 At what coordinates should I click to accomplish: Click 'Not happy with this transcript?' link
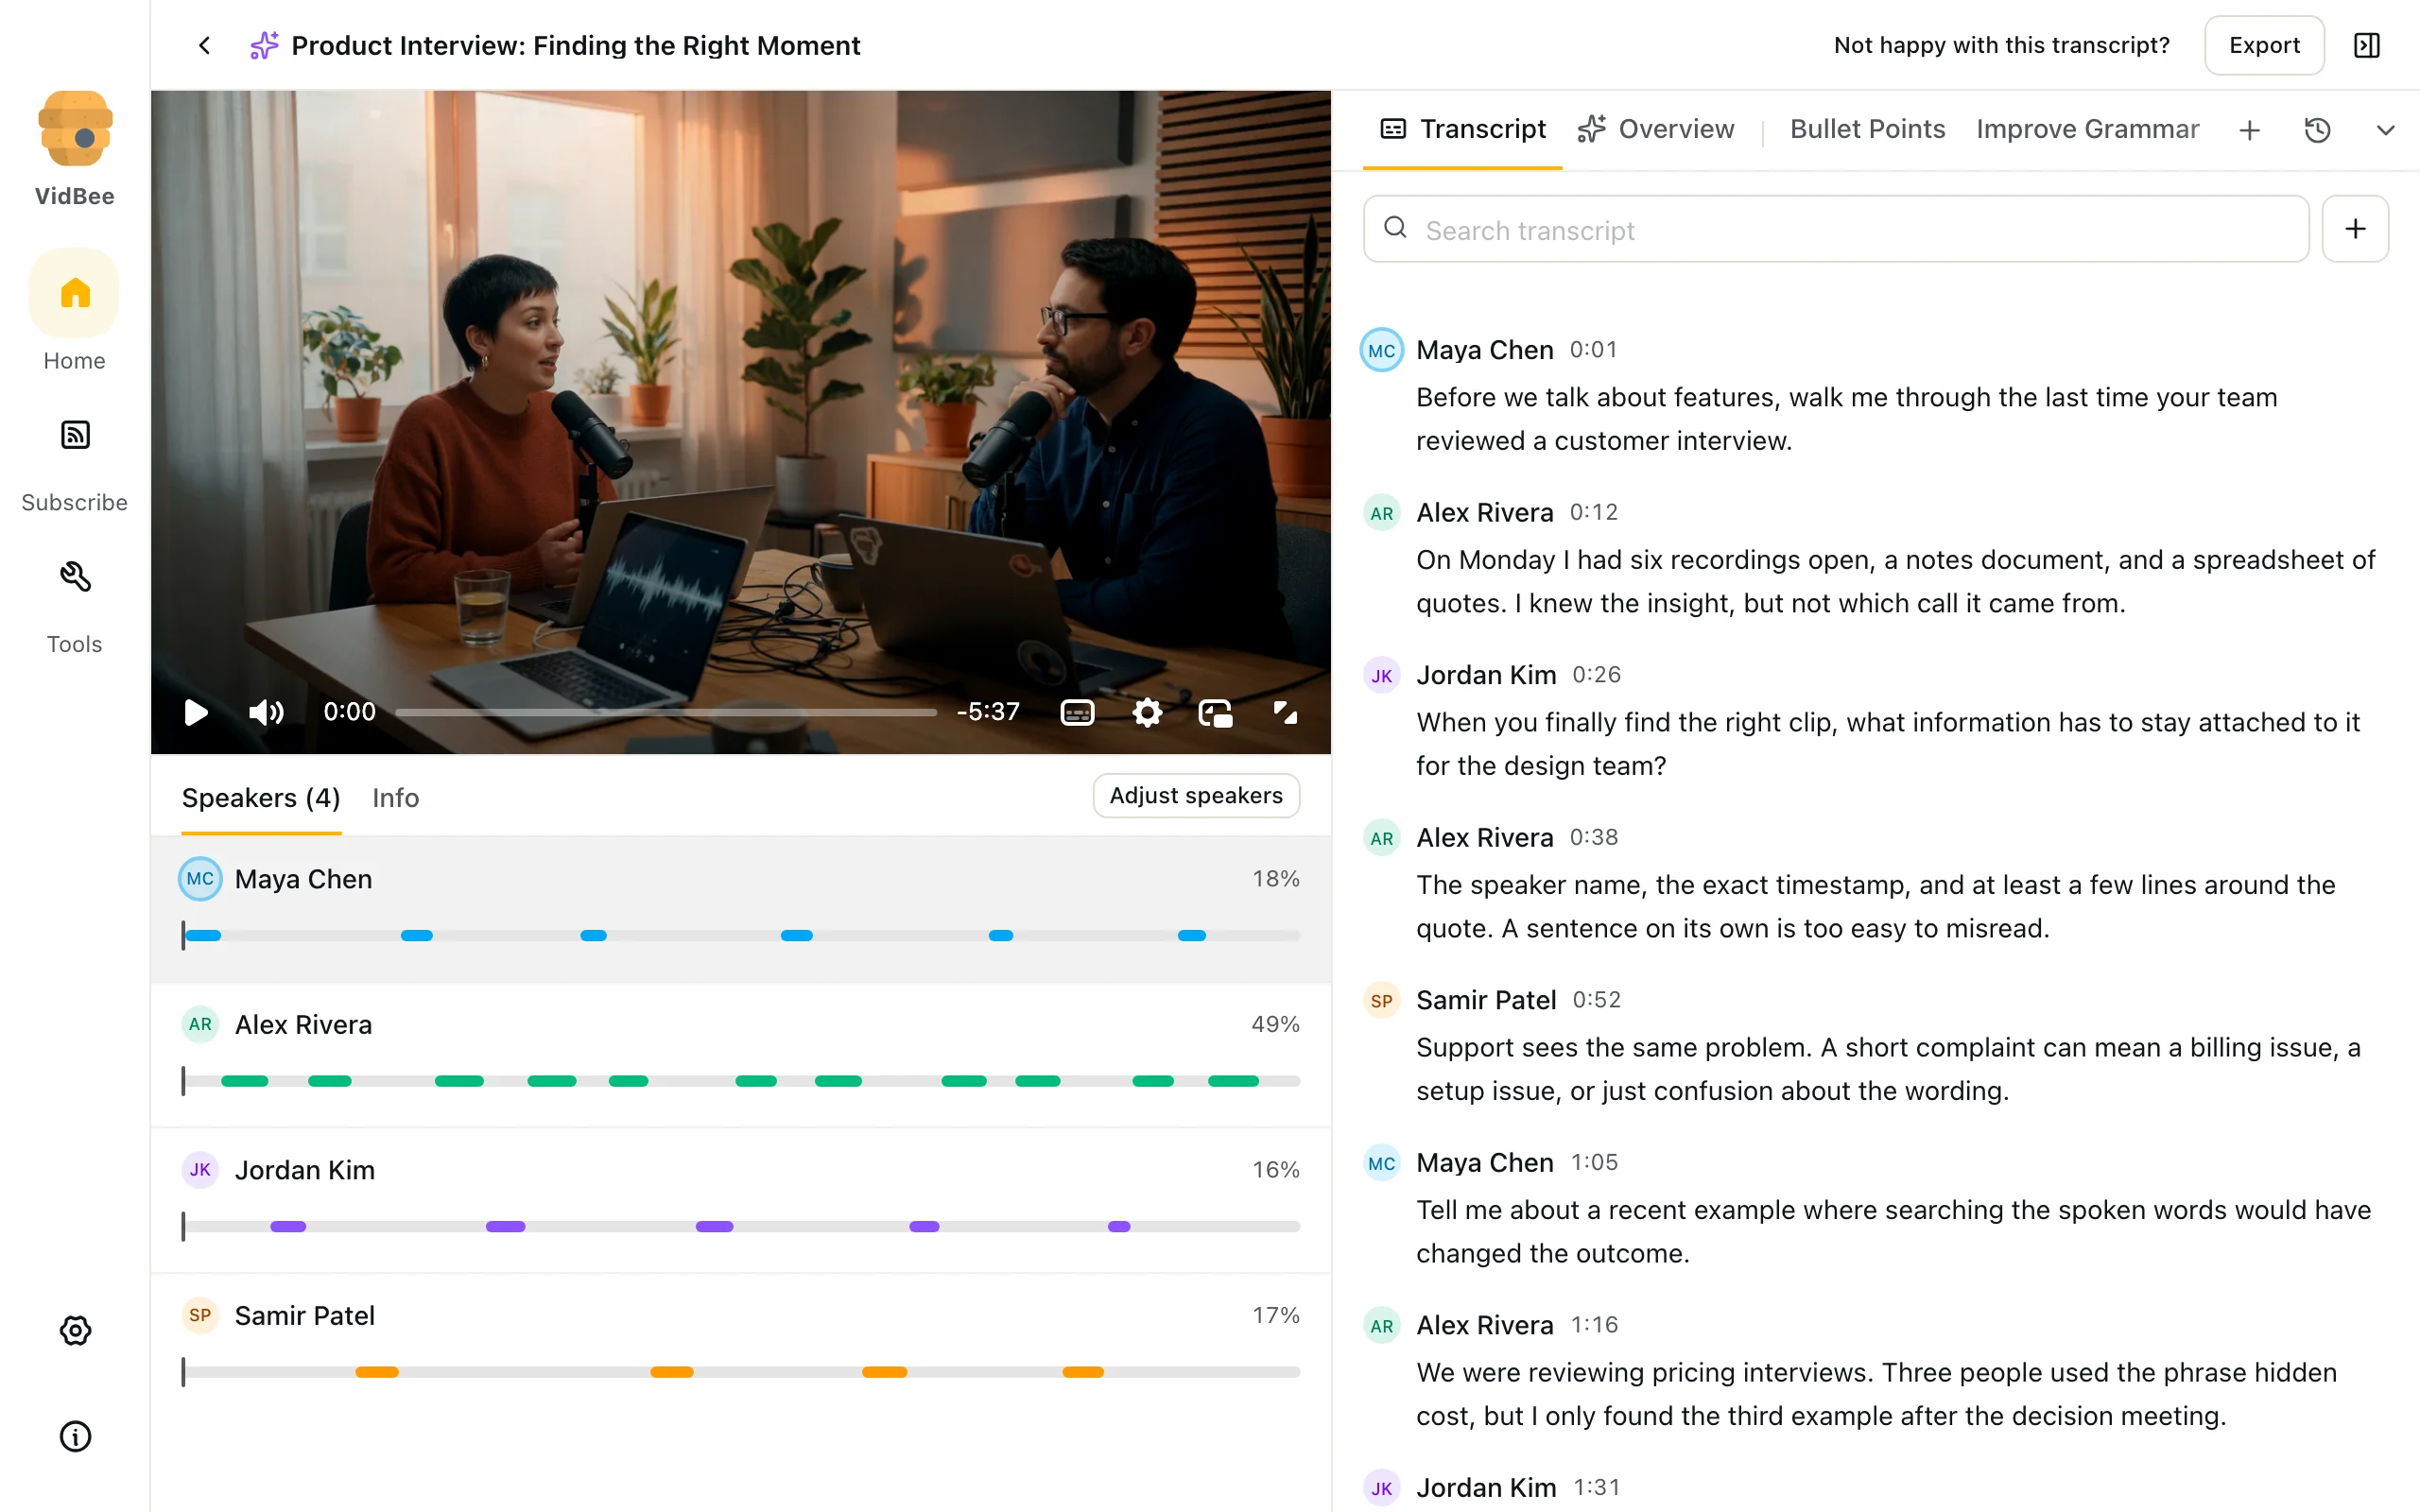pyautogui.click(x=2001, y=45)
